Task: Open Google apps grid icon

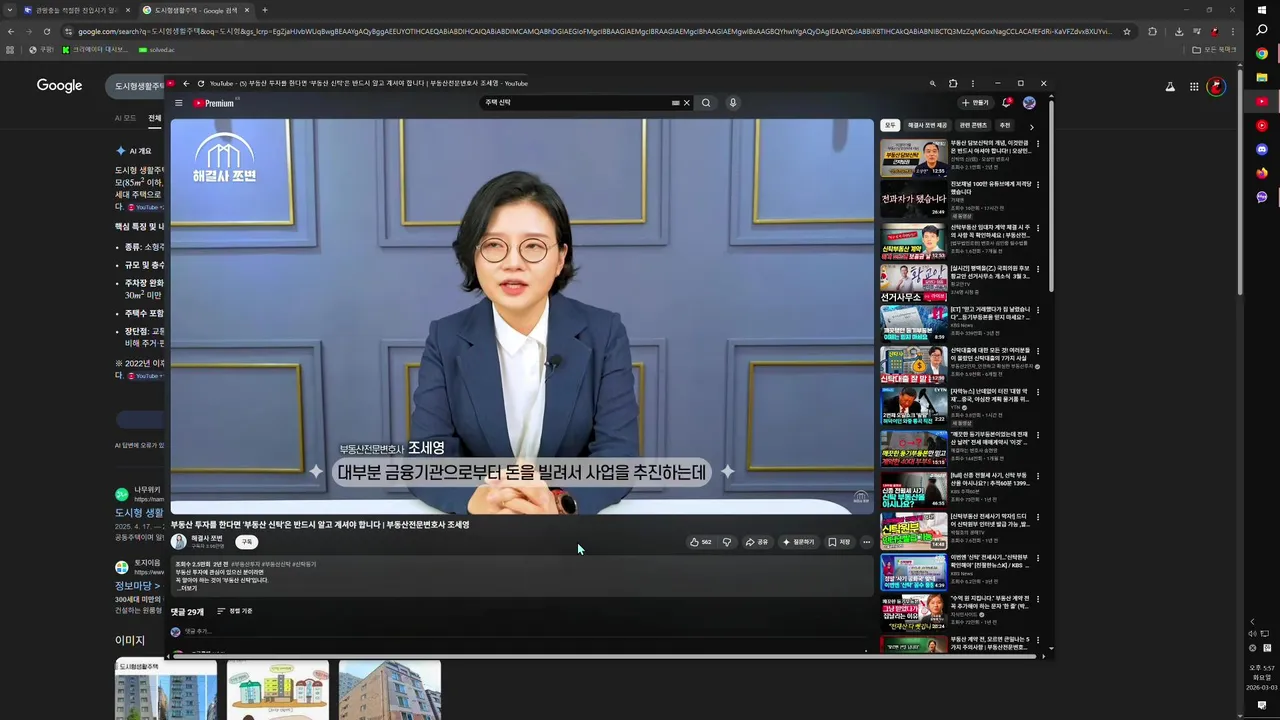Action: click(1194, 87)
